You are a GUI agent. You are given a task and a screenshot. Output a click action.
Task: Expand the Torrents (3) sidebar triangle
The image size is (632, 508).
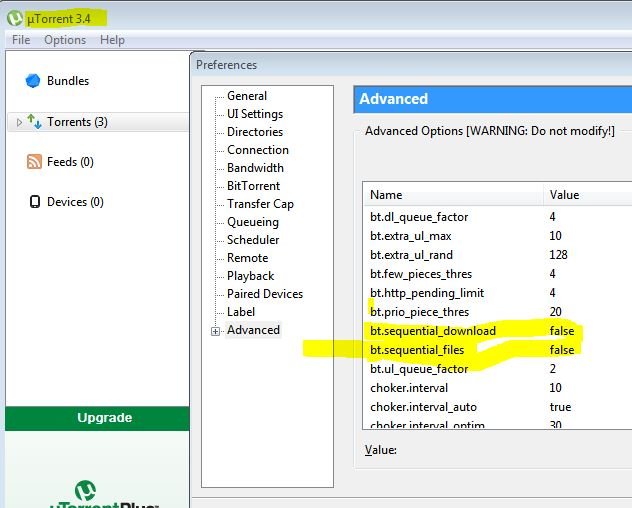tap(19, 122)
